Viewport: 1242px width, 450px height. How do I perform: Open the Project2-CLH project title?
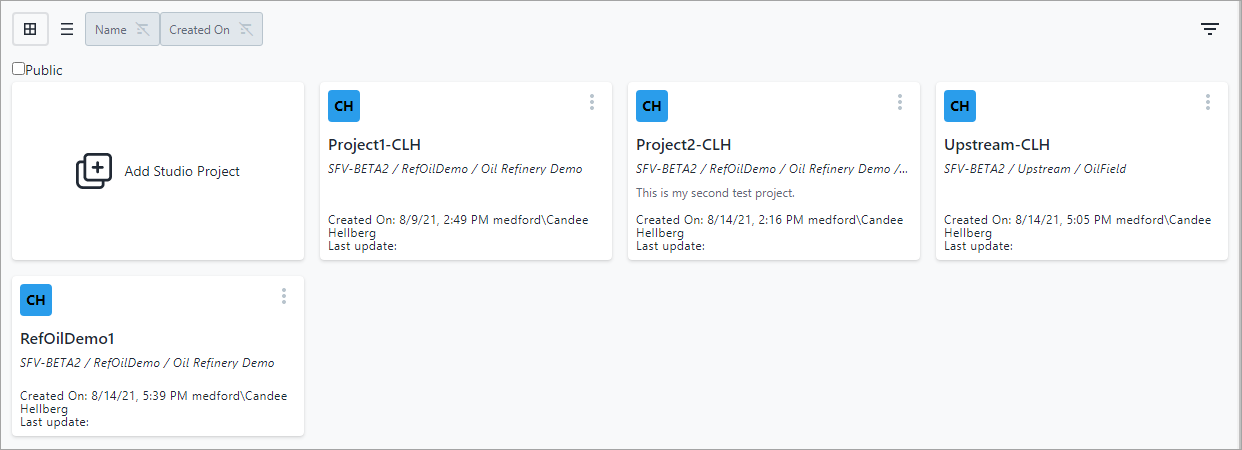[x=683, y=145]
